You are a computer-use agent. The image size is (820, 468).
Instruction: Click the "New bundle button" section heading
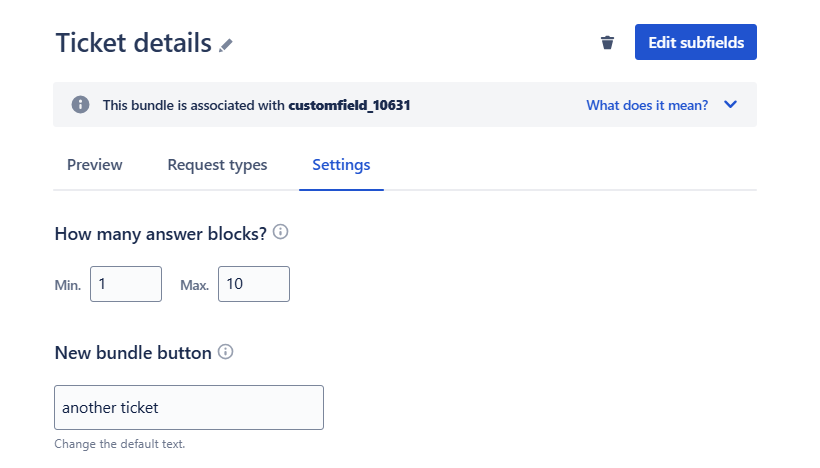133,352
